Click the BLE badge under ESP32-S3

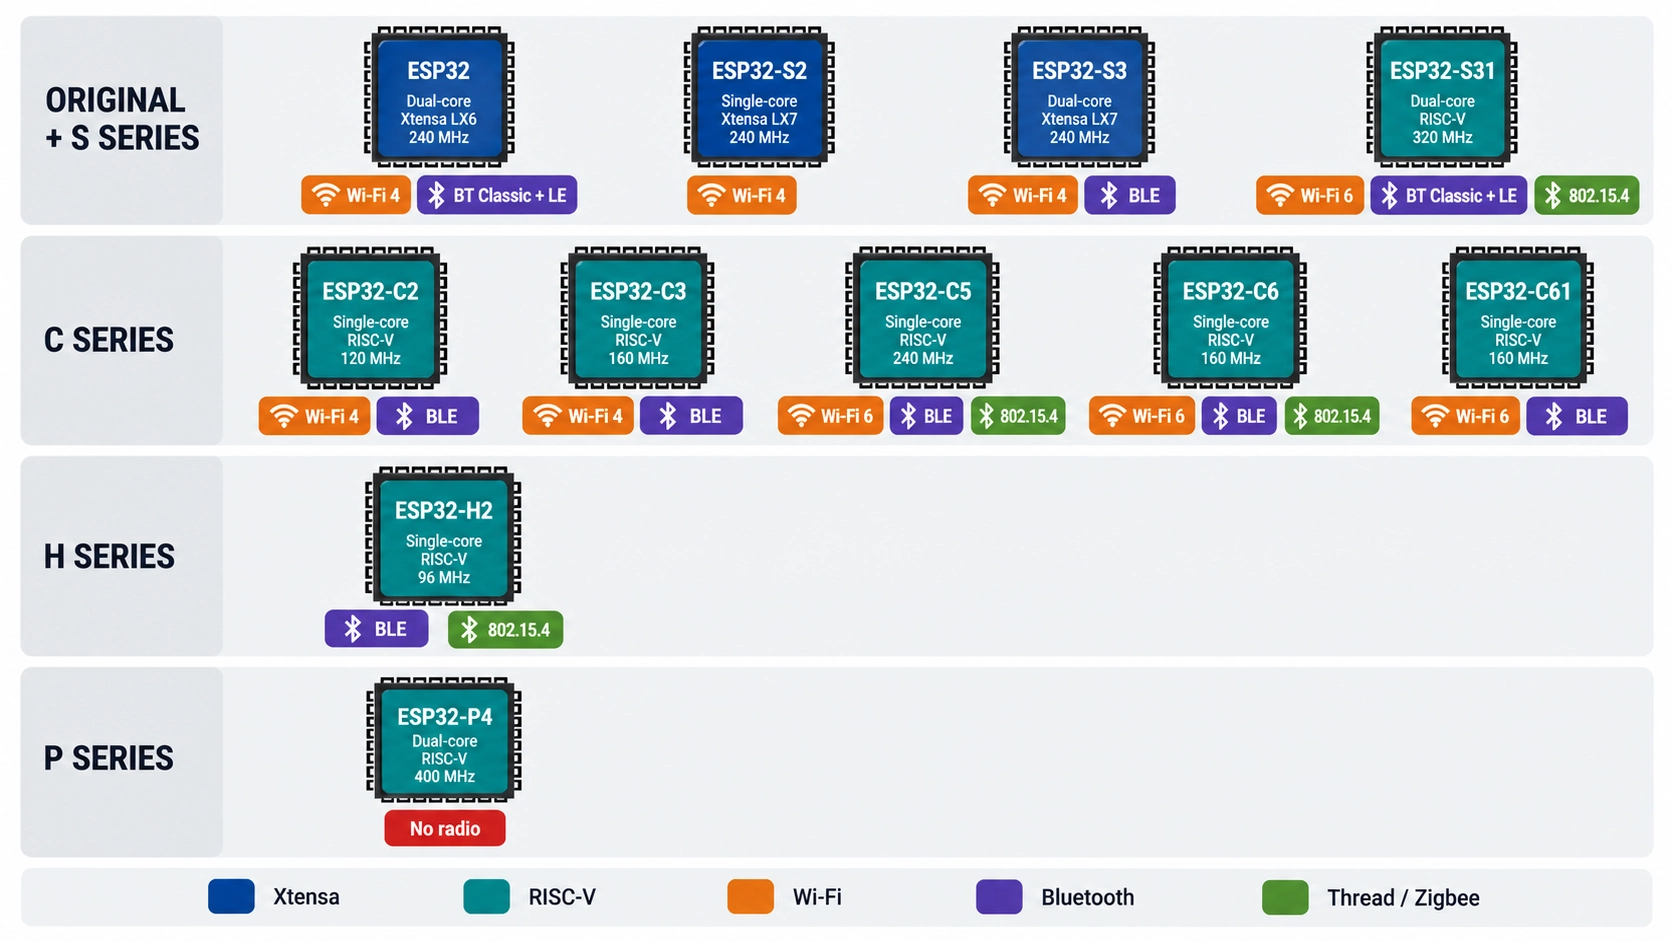click(1130, 195)
